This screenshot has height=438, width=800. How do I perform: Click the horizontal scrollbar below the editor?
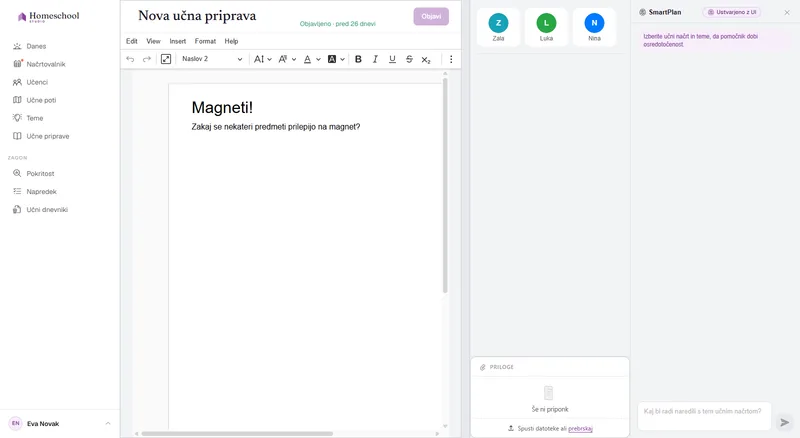tap(237, 434)
